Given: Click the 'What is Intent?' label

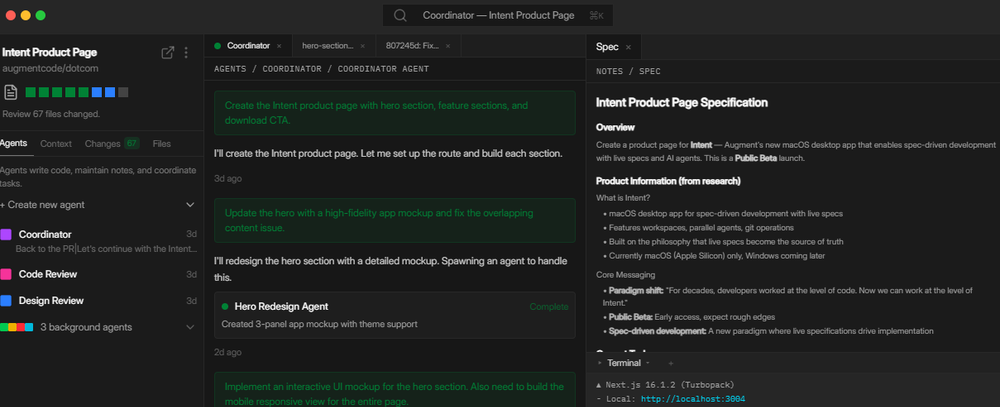Looking at the screenshot, I should coord(623,198).
